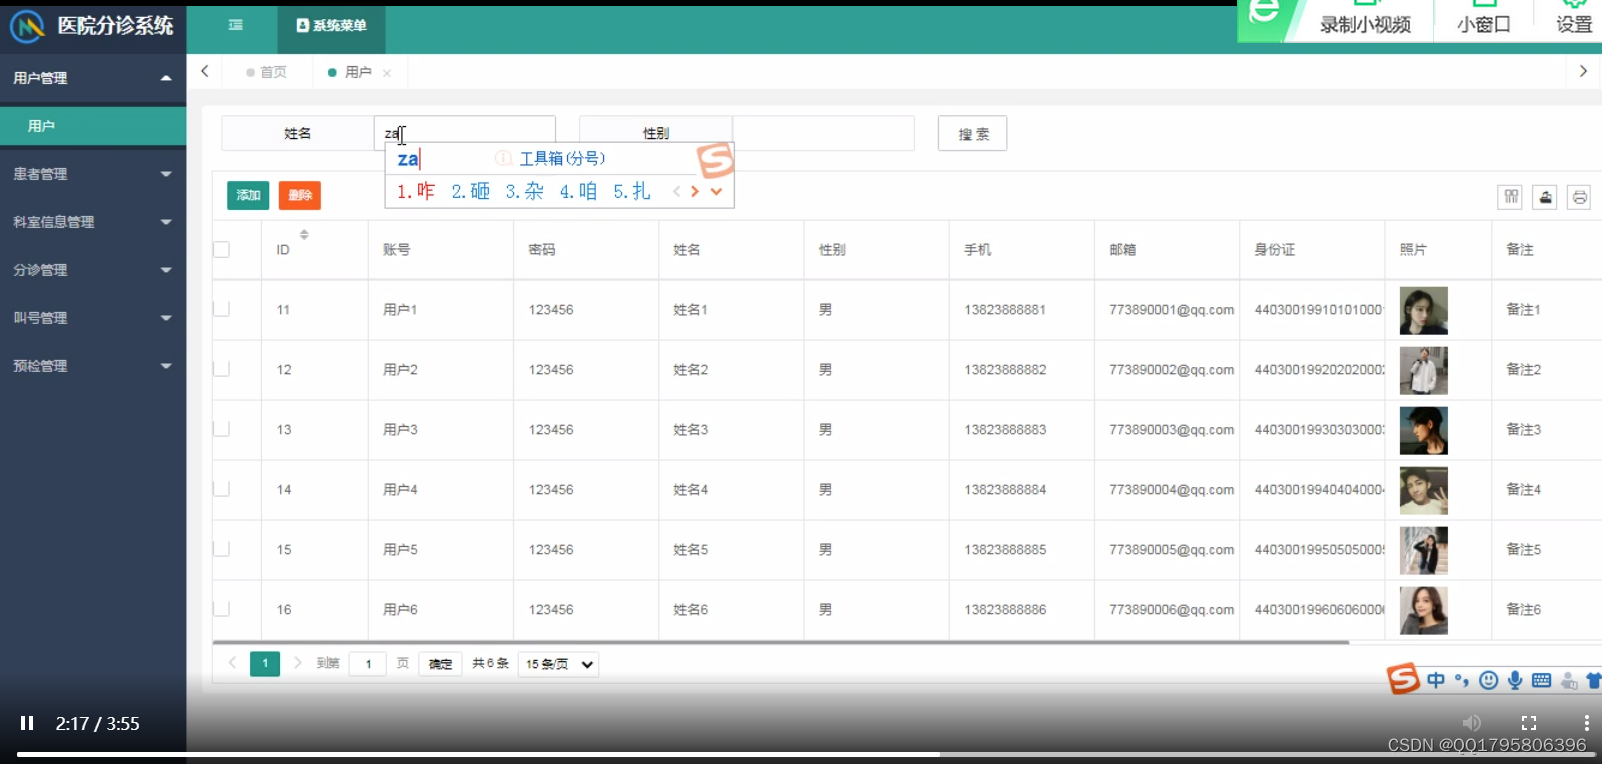Screen dimensions: 1602x764
Task: Open the 系统菜单 top menu
Action: (x=331, y=26)
